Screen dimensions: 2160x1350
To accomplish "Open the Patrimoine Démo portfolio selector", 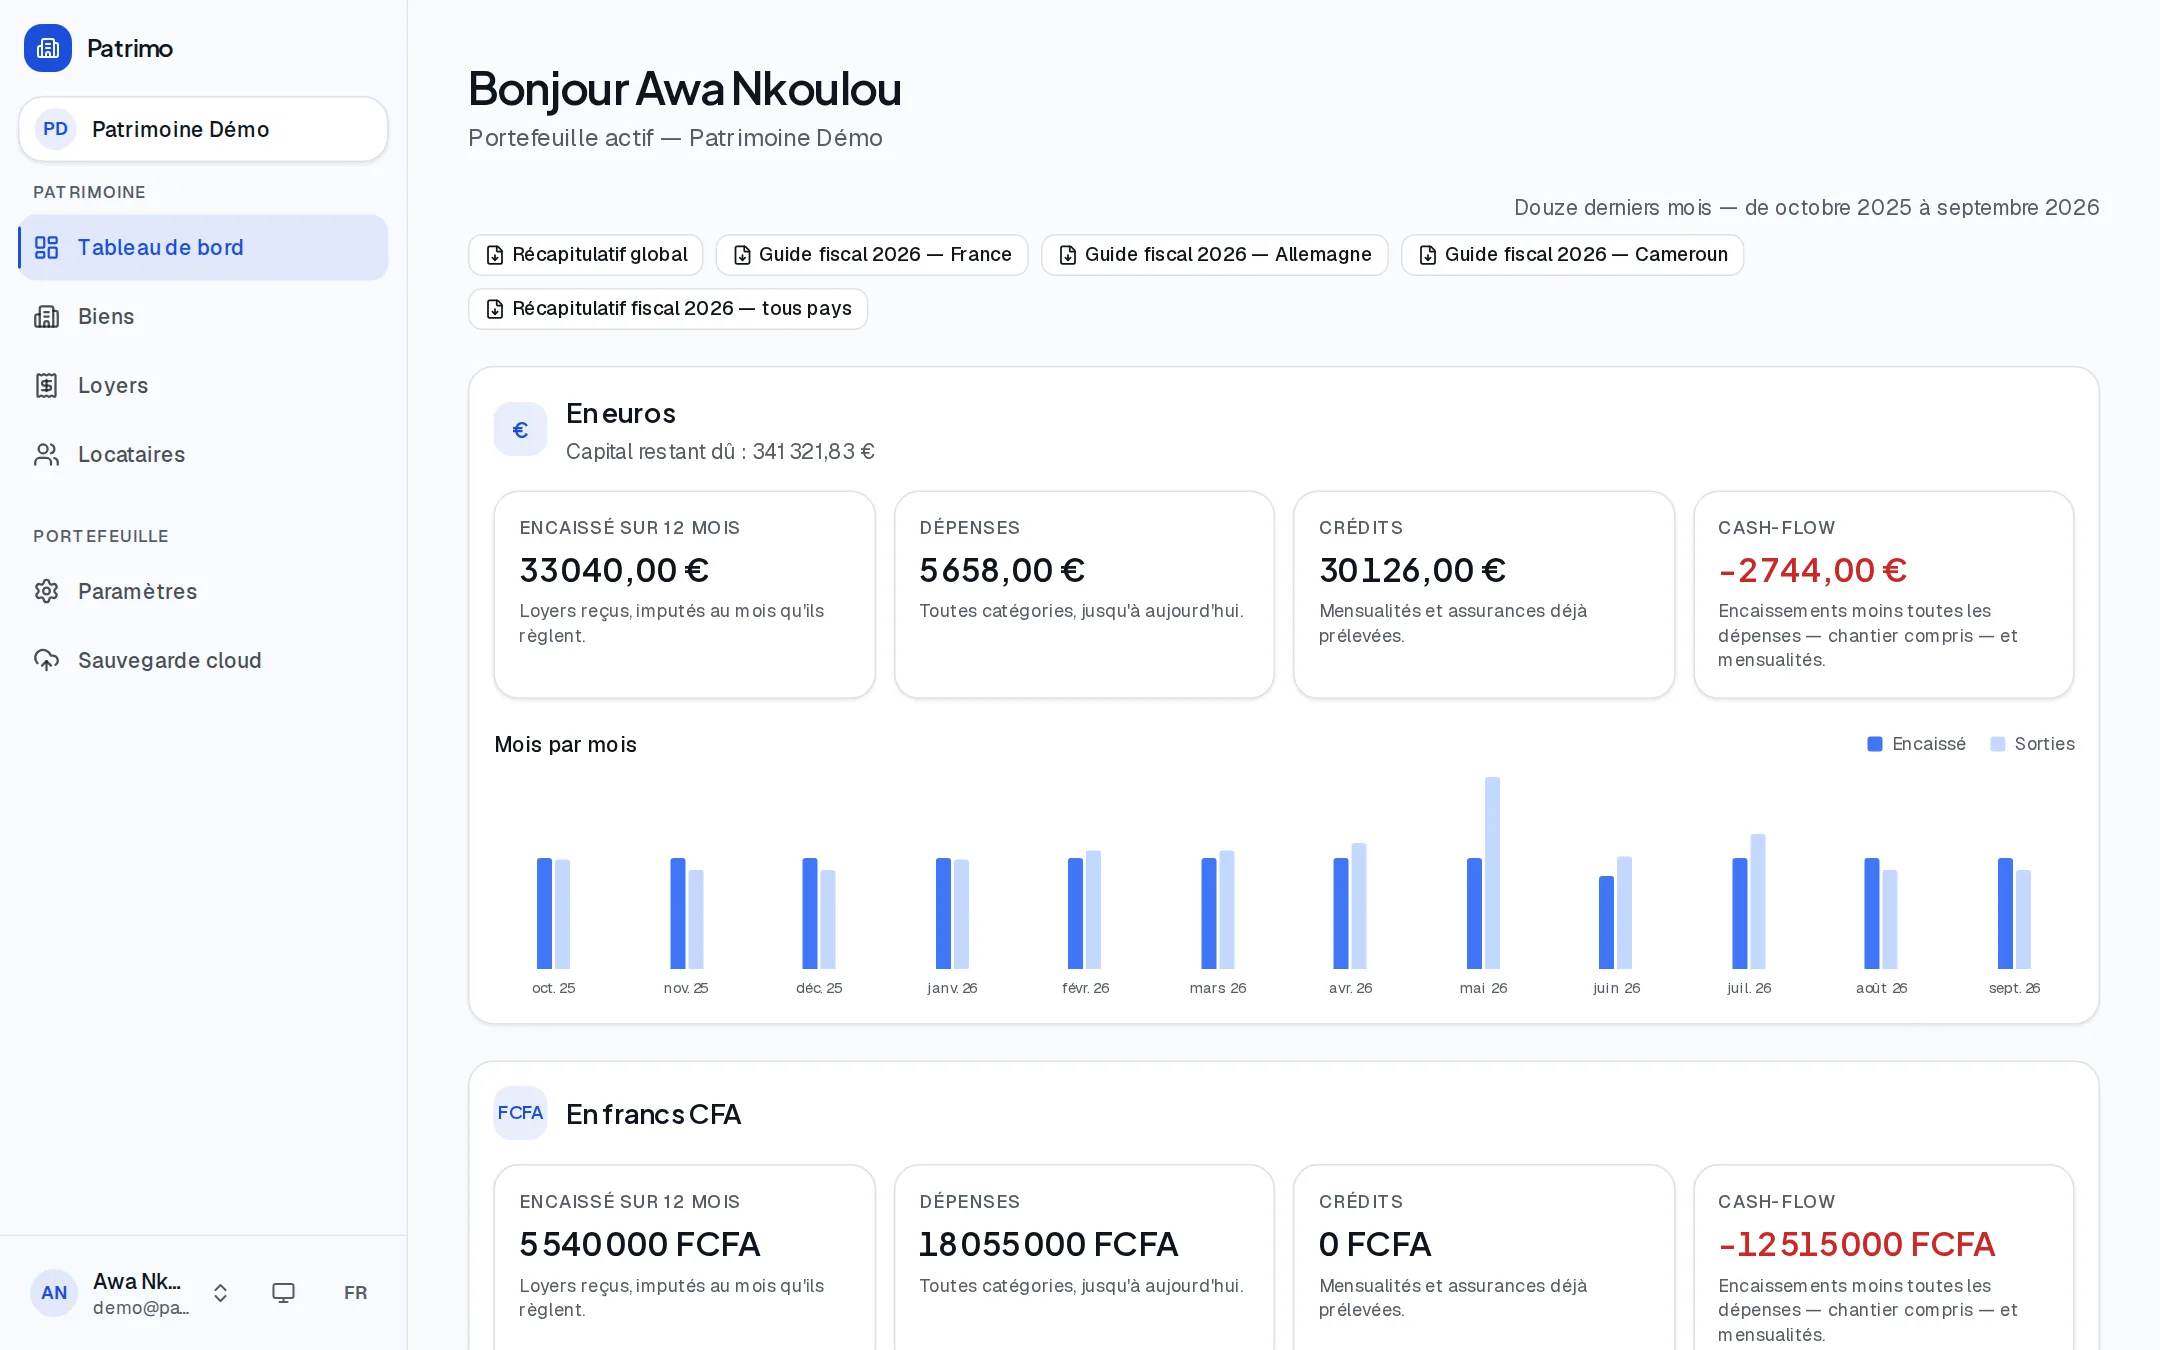I will tap(203, 129).
